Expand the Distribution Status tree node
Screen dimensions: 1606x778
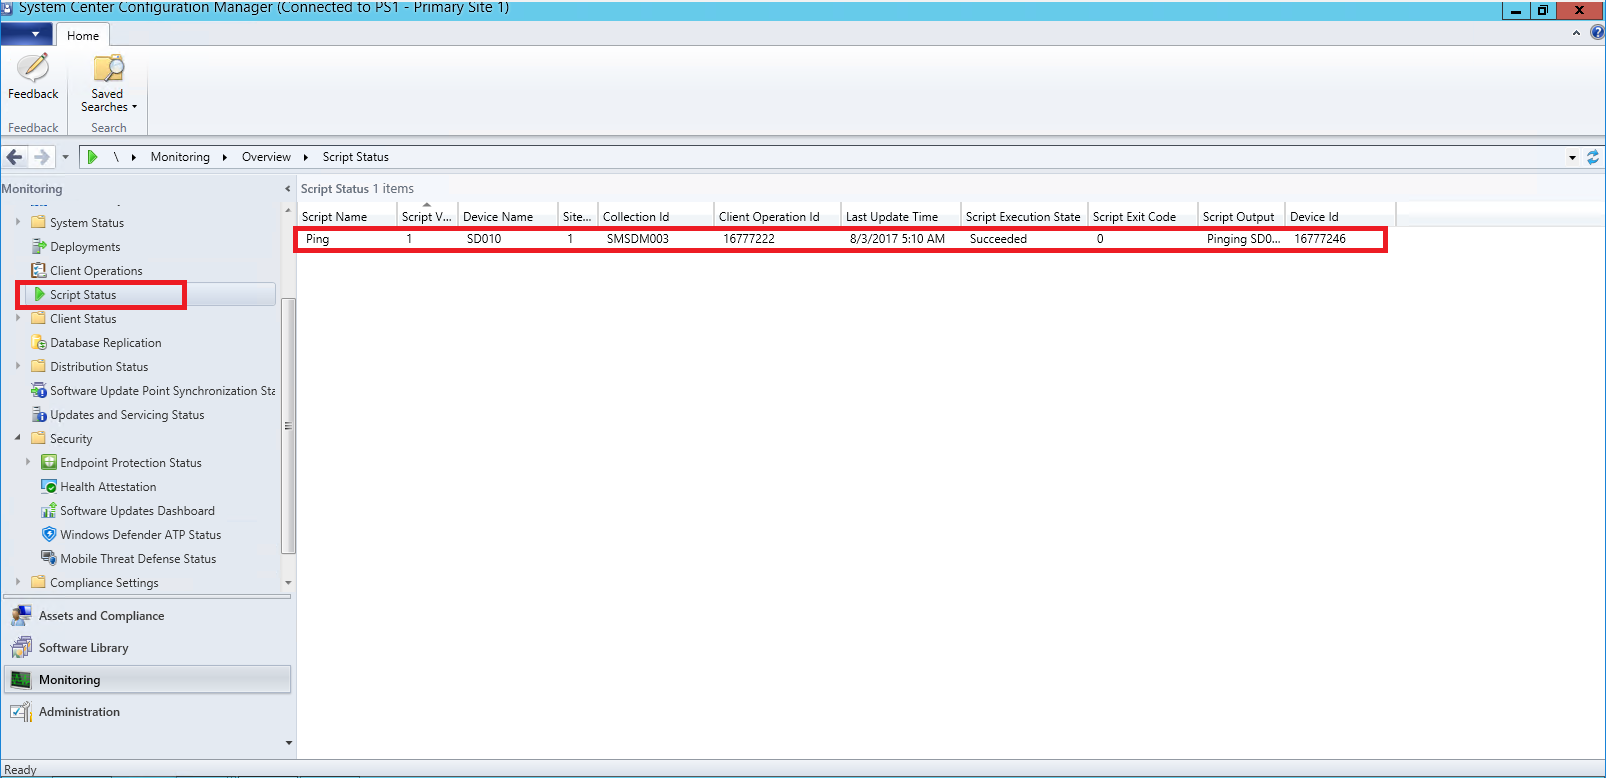[x=18, y=366]
